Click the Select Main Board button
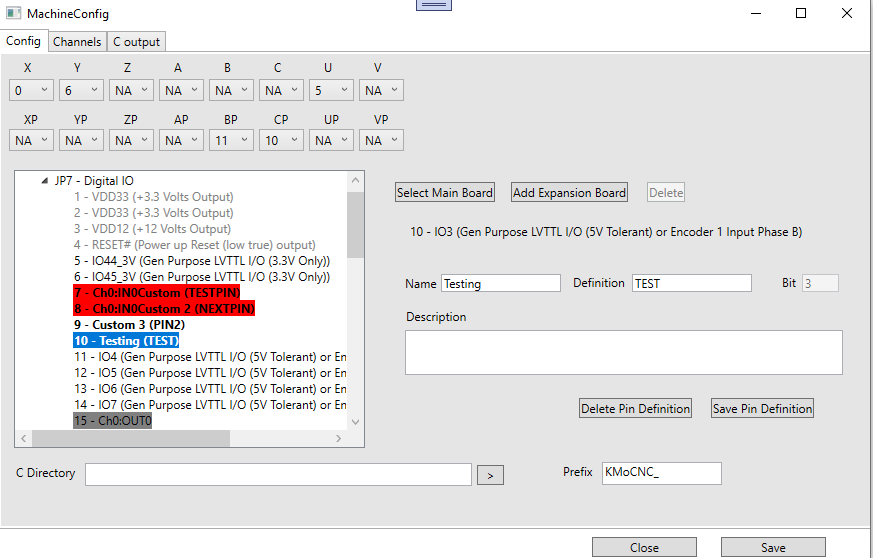The width and height of the screenshot is (873, 558). [x=445, y=193]
